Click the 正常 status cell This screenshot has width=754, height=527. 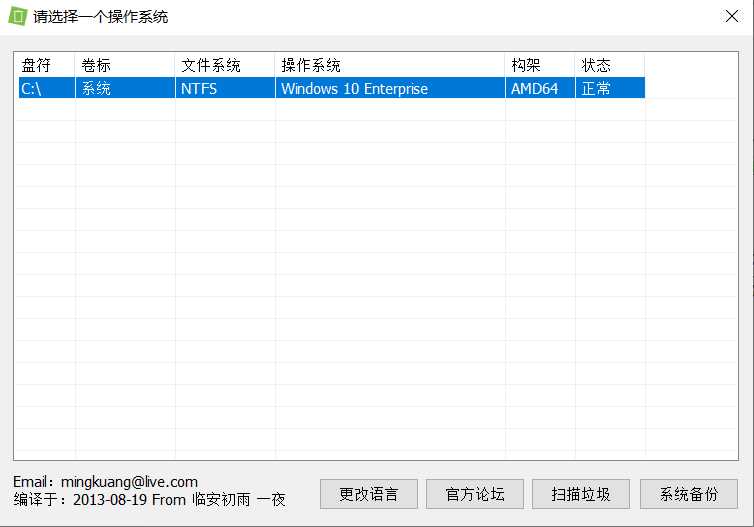coord(610,88)
